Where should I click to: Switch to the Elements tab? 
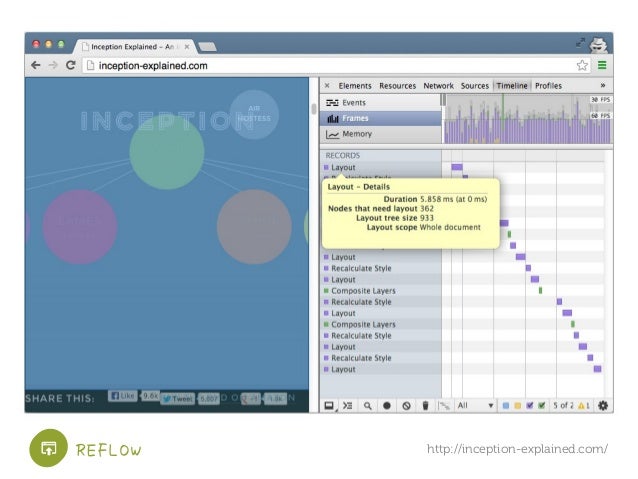point(355,86)
